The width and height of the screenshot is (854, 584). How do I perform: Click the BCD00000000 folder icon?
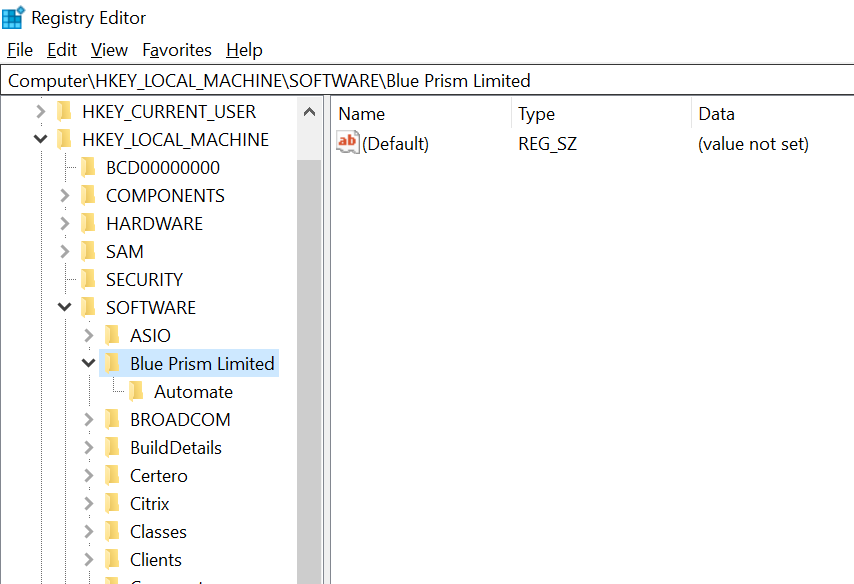pos(89,167)
